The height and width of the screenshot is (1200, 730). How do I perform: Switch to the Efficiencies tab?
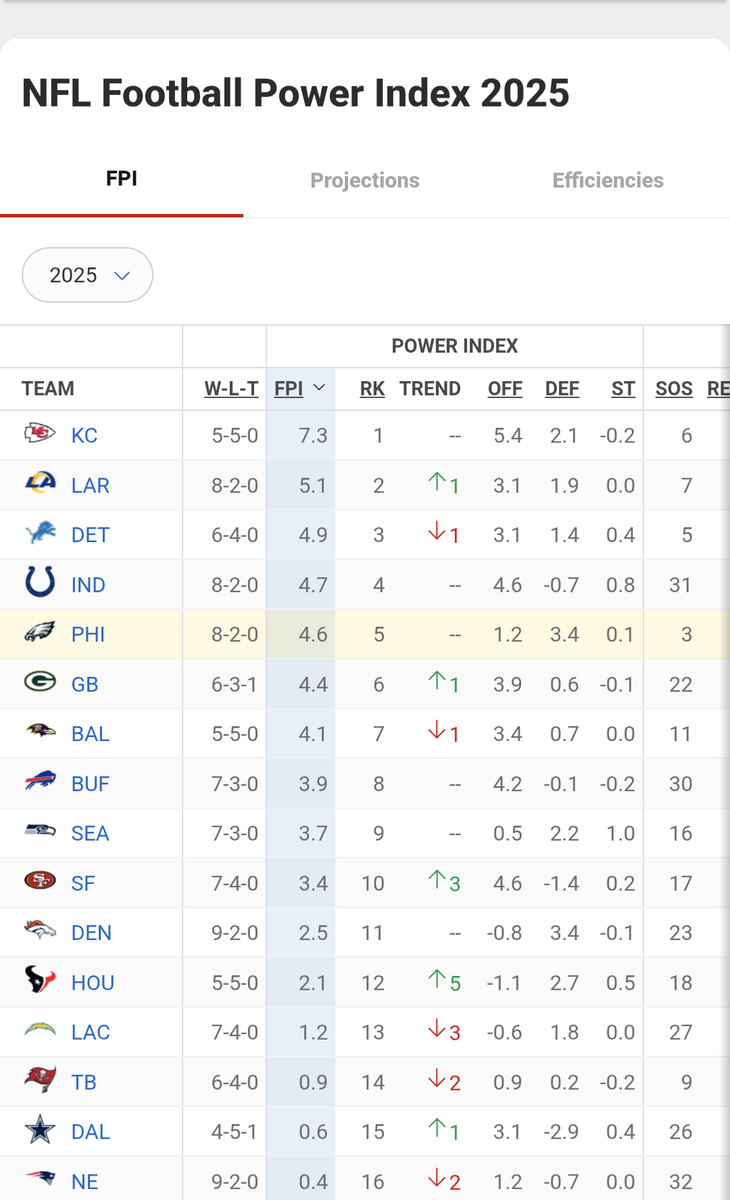click(607, 181)
